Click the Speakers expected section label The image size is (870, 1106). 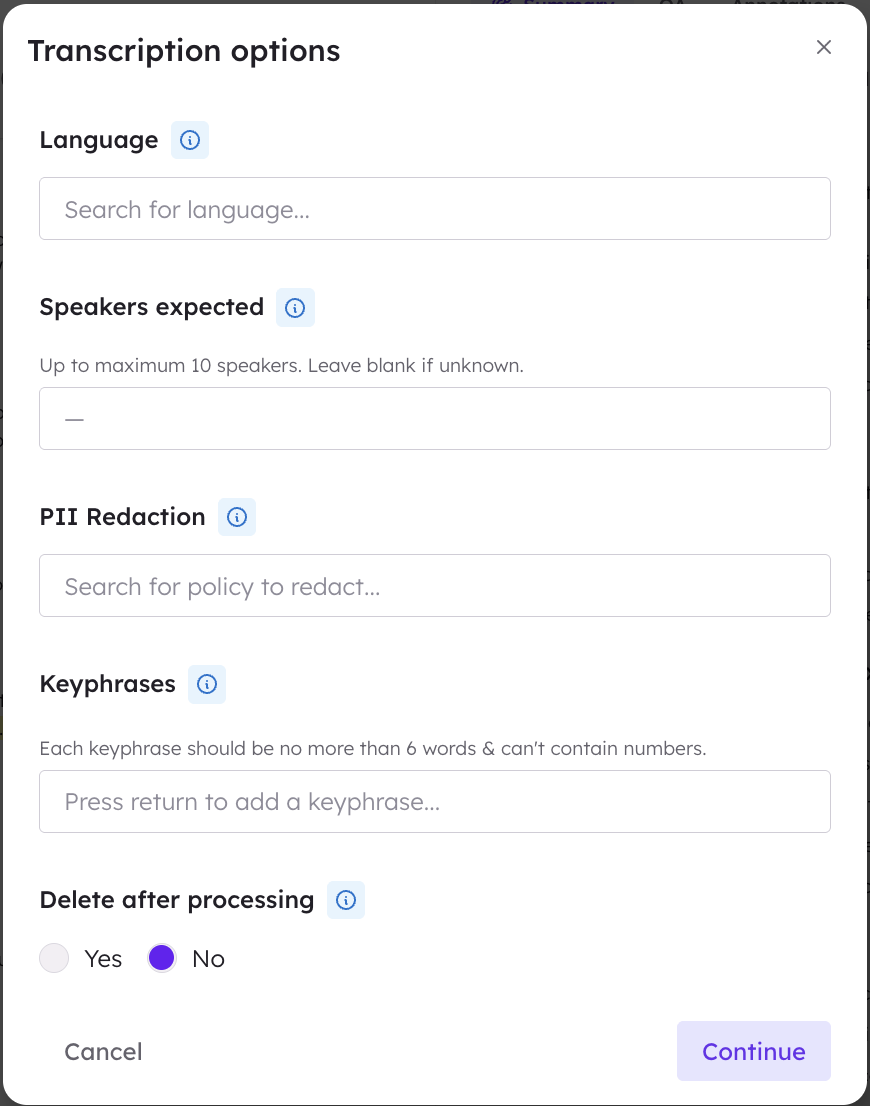(152, 307)
